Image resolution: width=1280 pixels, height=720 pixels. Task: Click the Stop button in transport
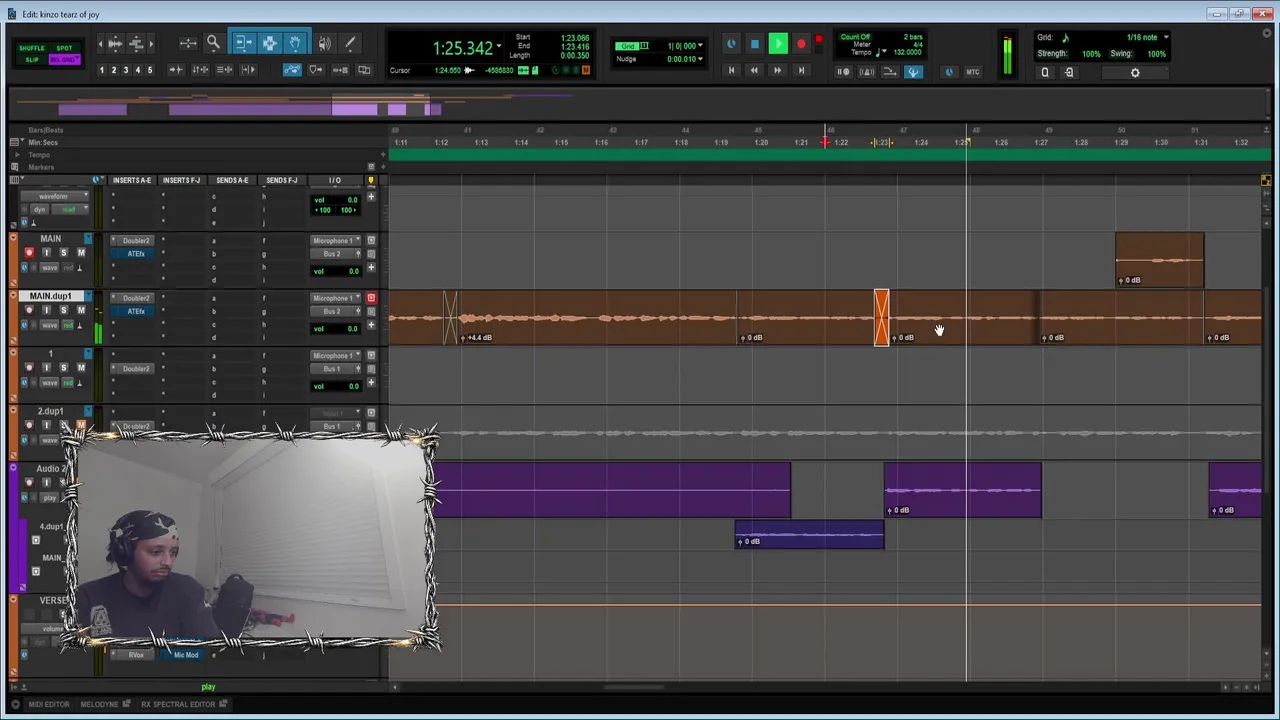coord(755,43)
